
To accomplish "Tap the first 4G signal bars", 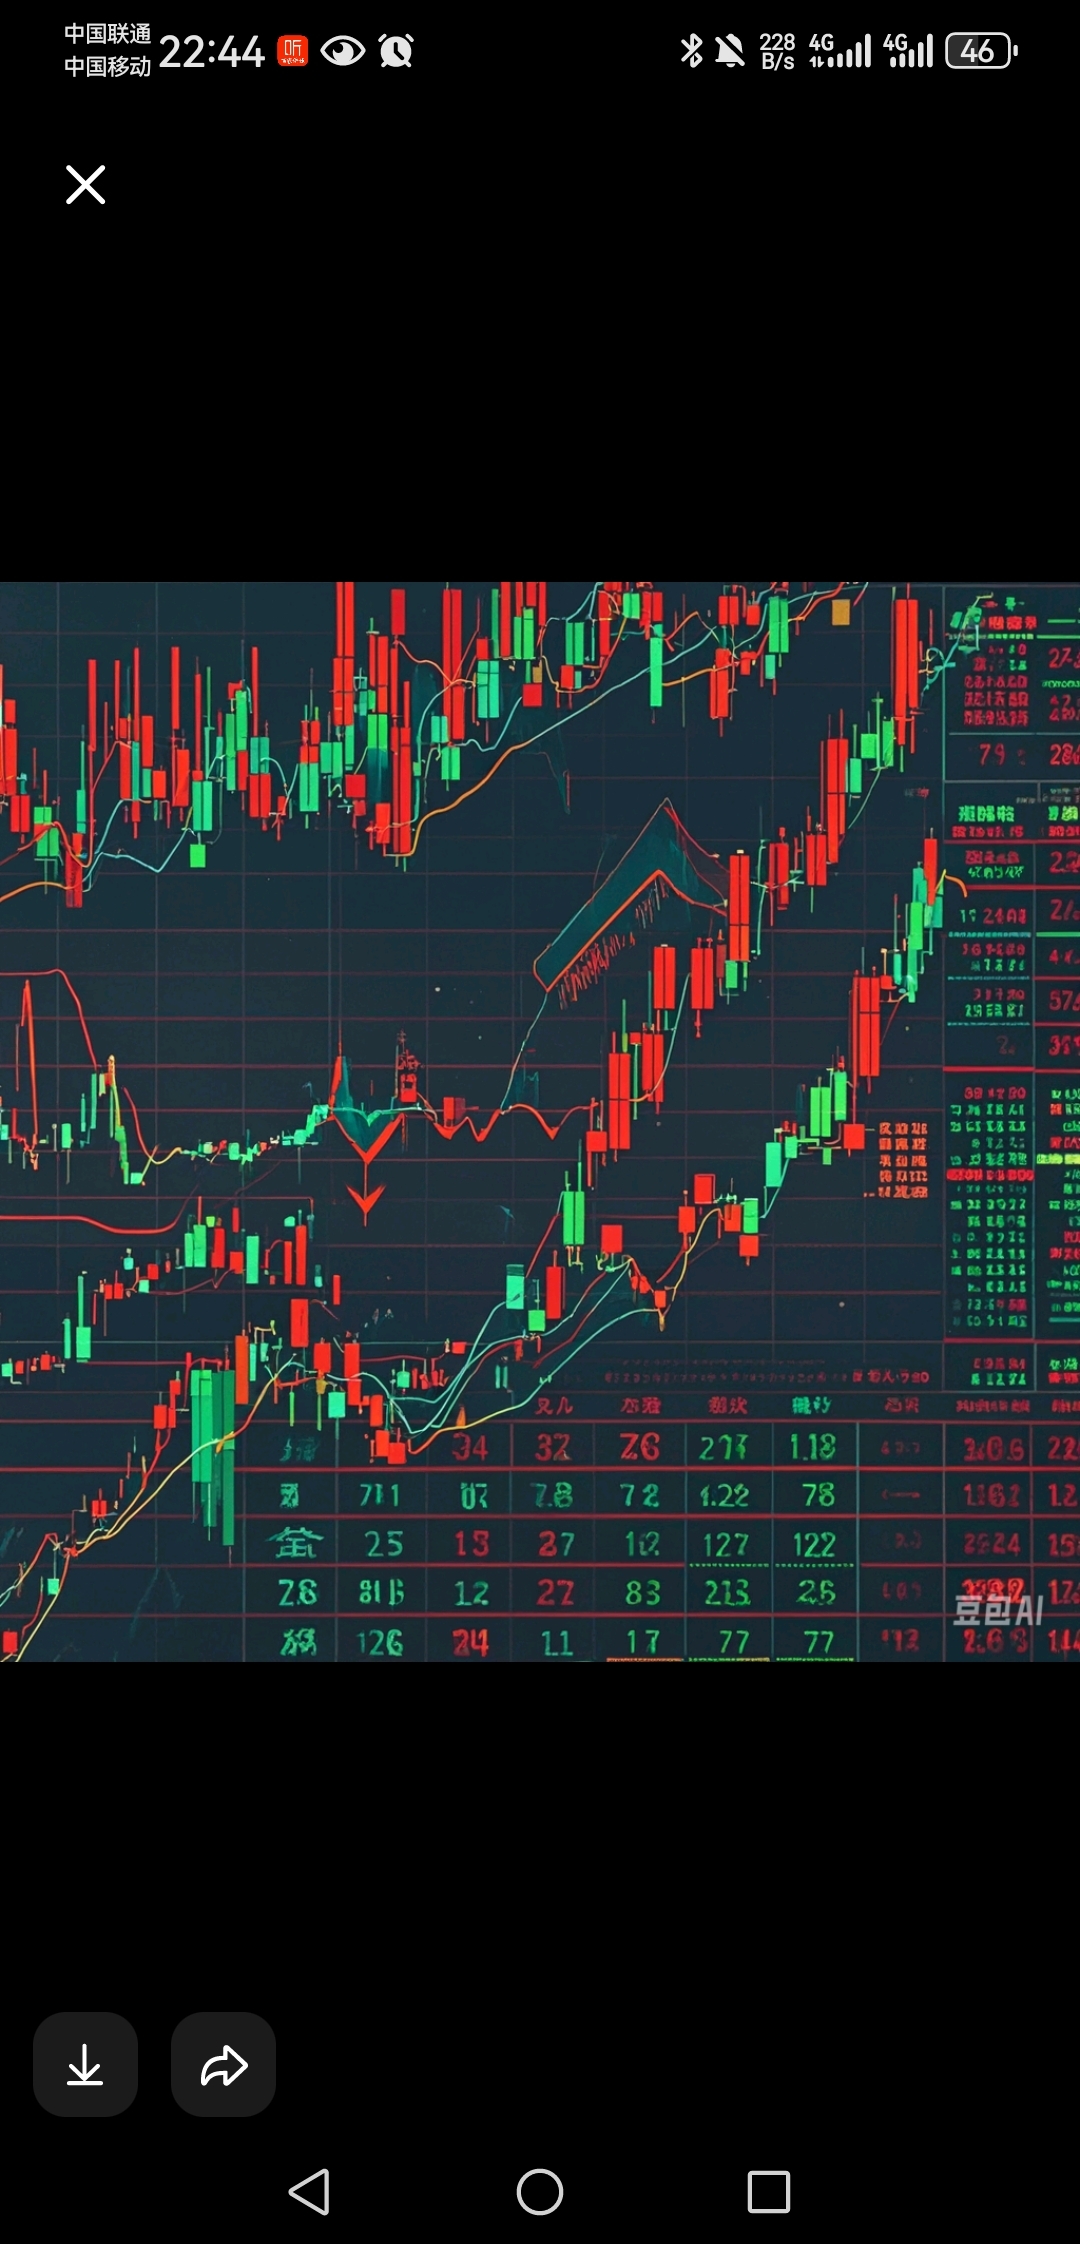I will pyautogui.click(x=840, y=50).
